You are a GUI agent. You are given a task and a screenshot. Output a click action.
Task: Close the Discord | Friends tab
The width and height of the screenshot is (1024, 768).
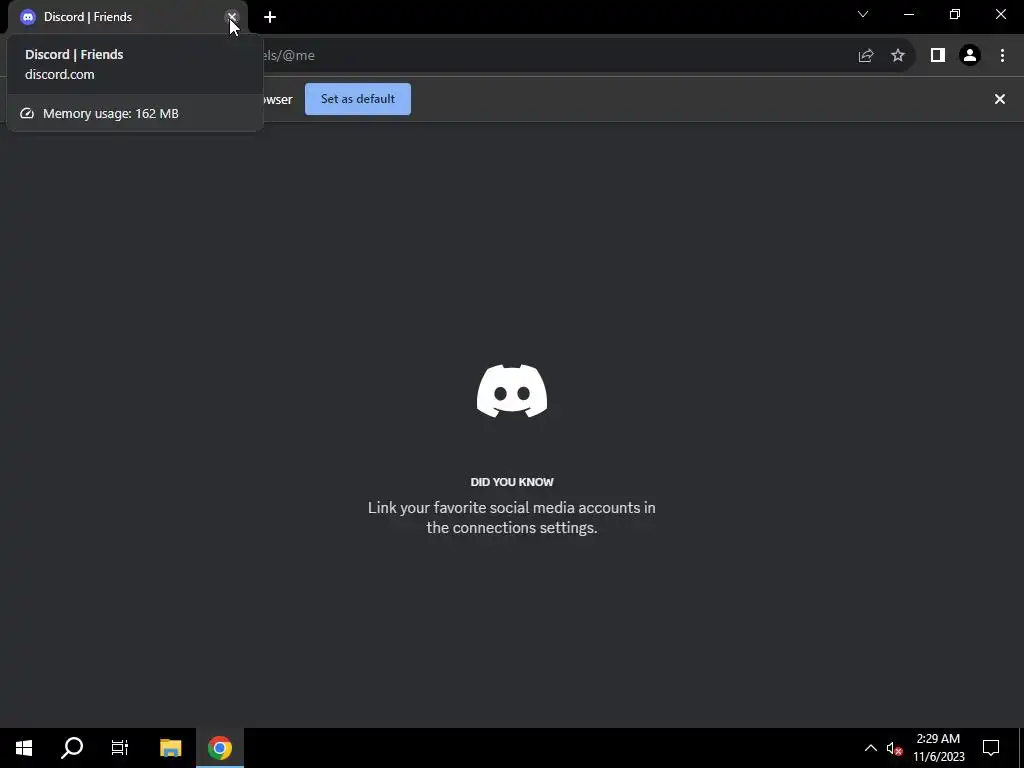point(232,17)
